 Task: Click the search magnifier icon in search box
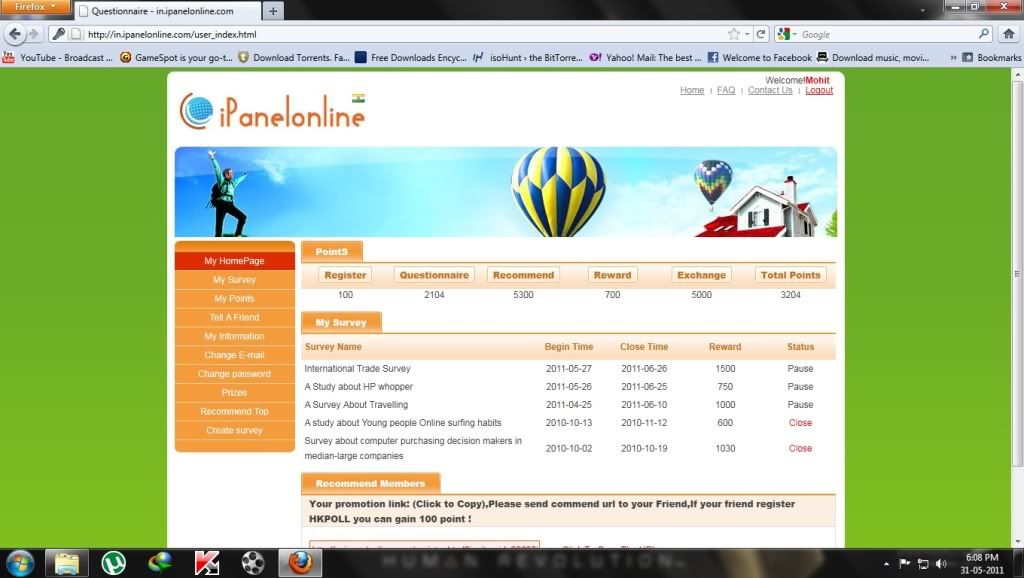pyautogui.click(x=984, y=34)
